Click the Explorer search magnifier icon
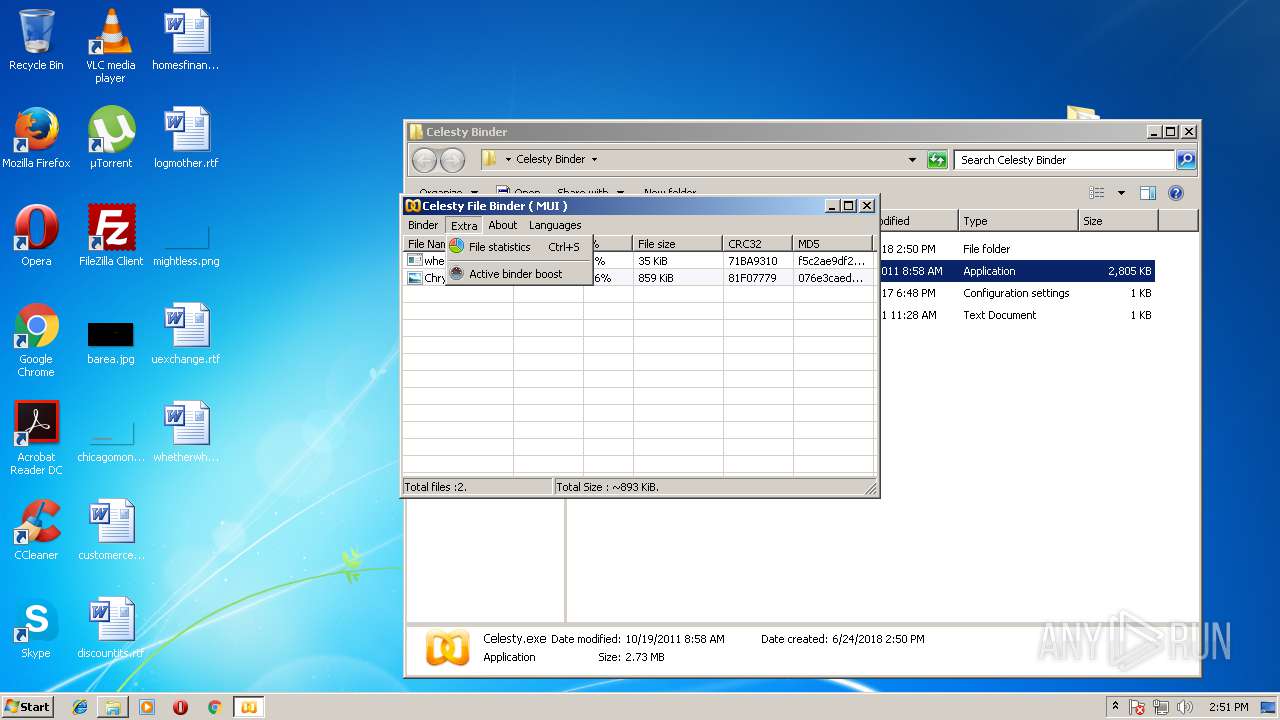Screen dimensions: 1280x720 tap(1185, 160)
